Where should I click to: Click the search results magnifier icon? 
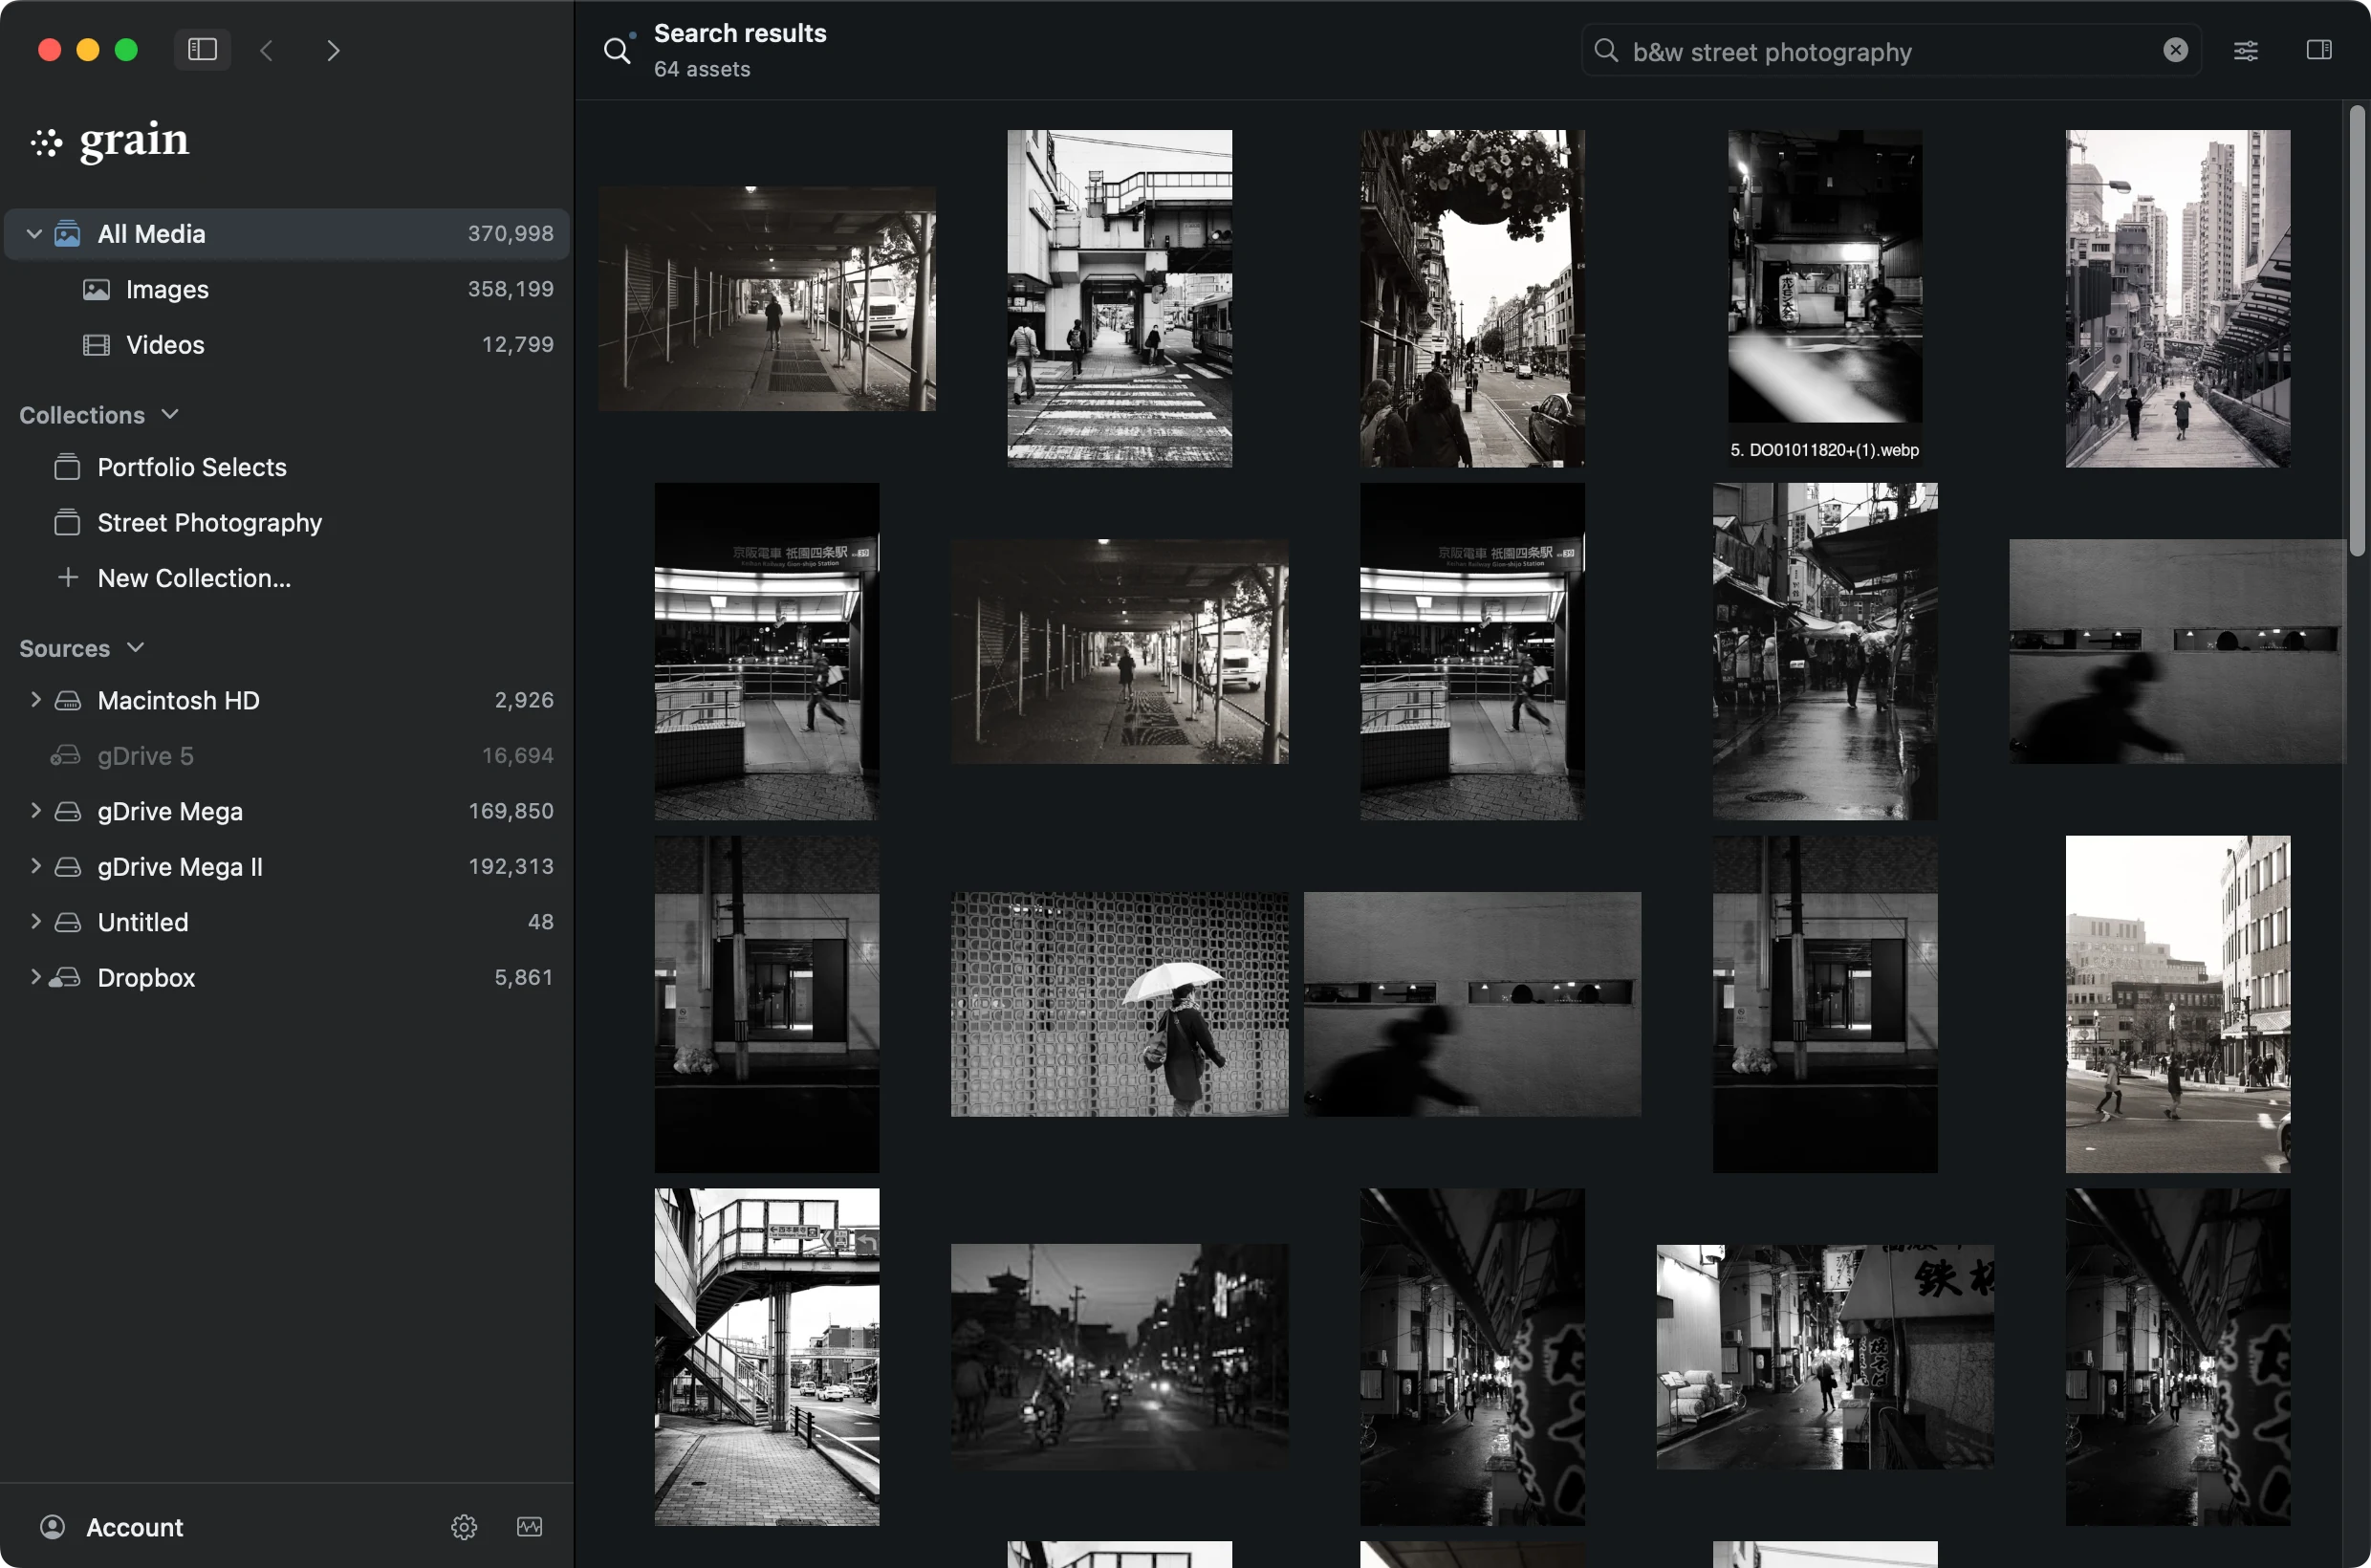coord(618,50)
